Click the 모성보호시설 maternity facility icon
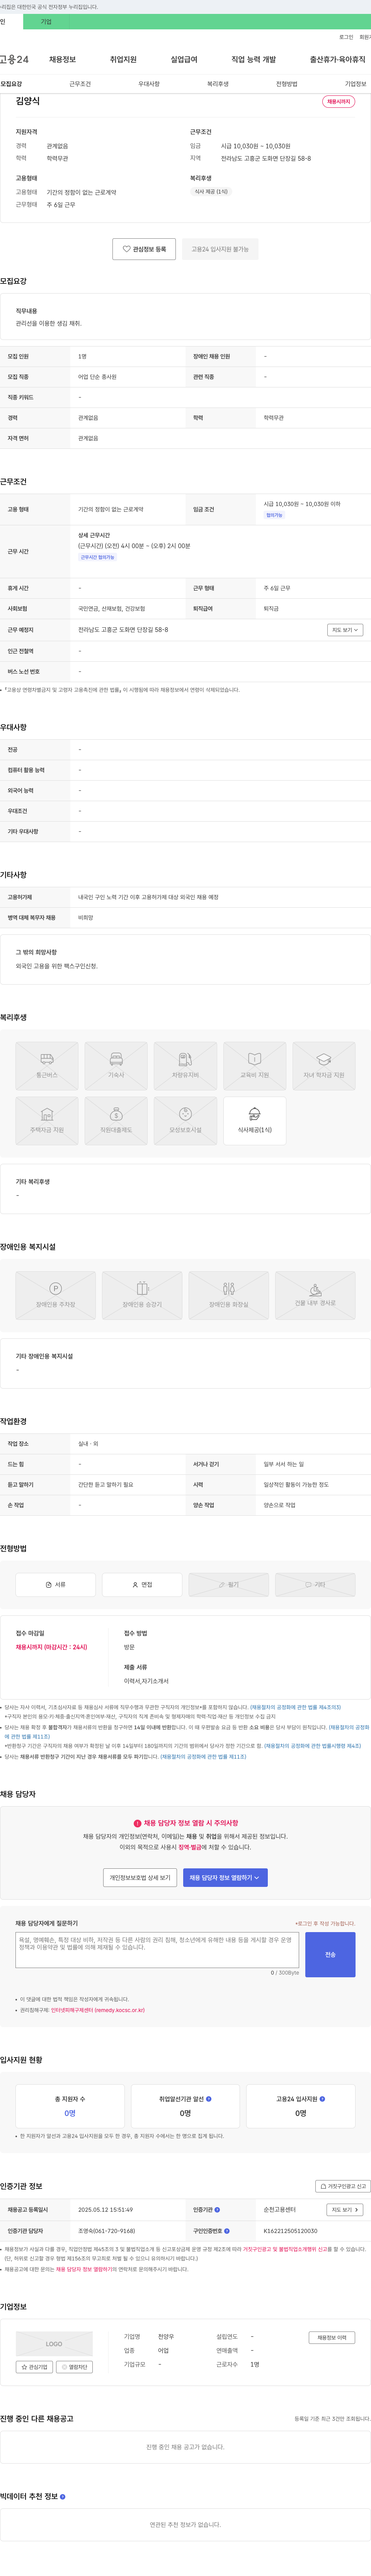 click(185, 1121)
